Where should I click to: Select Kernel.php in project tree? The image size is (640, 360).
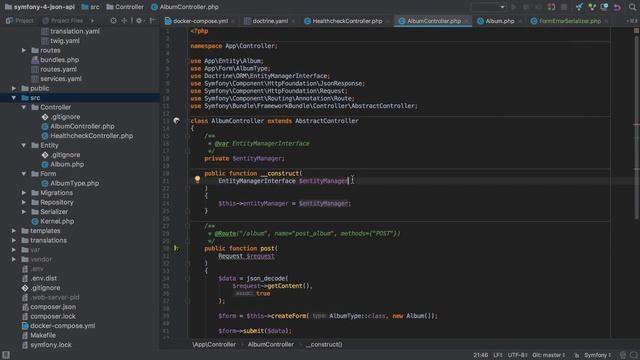(57, 221)
